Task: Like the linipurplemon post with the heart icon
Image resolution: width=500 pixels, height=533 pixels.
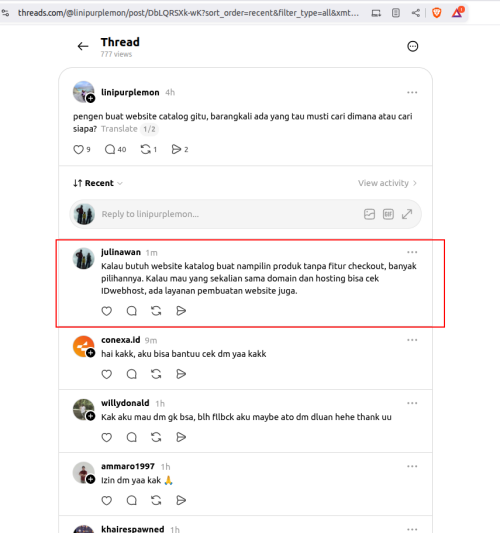Action: pos(79,149)
